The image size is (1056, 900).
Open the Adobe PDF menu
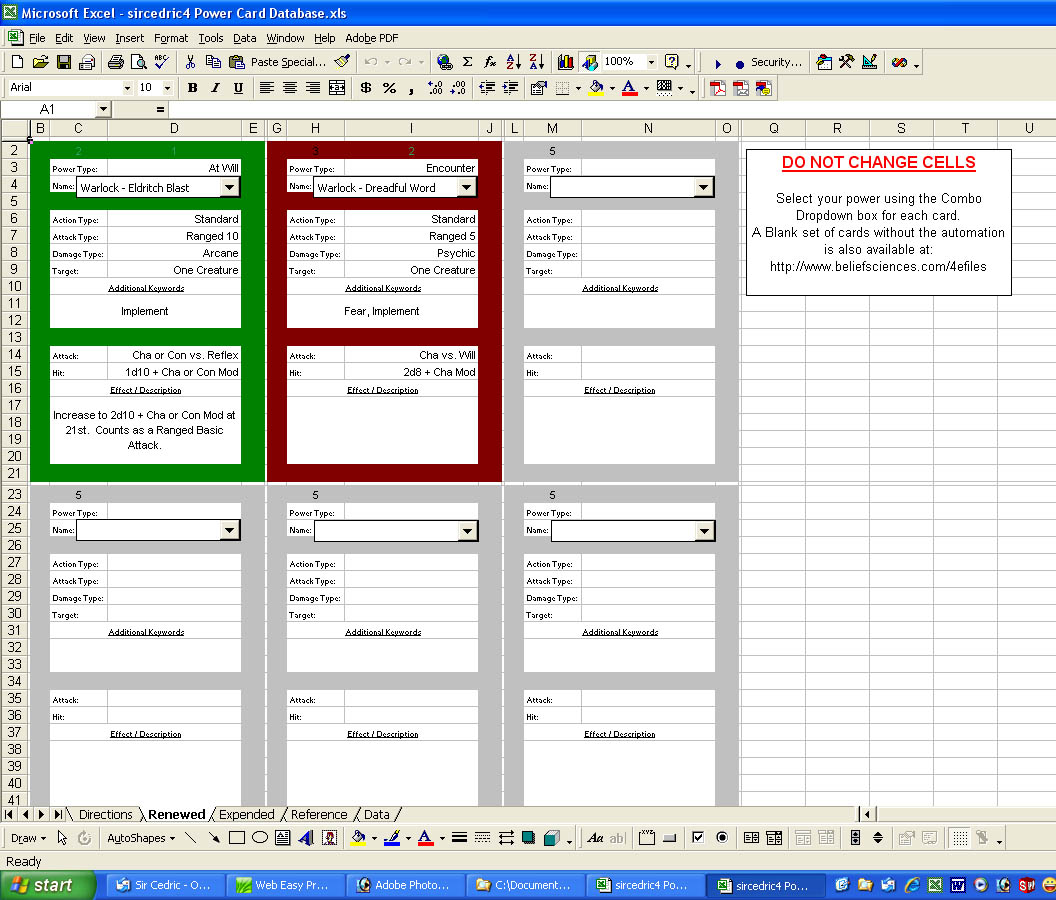pyautogui.click(x=372, y=38)
